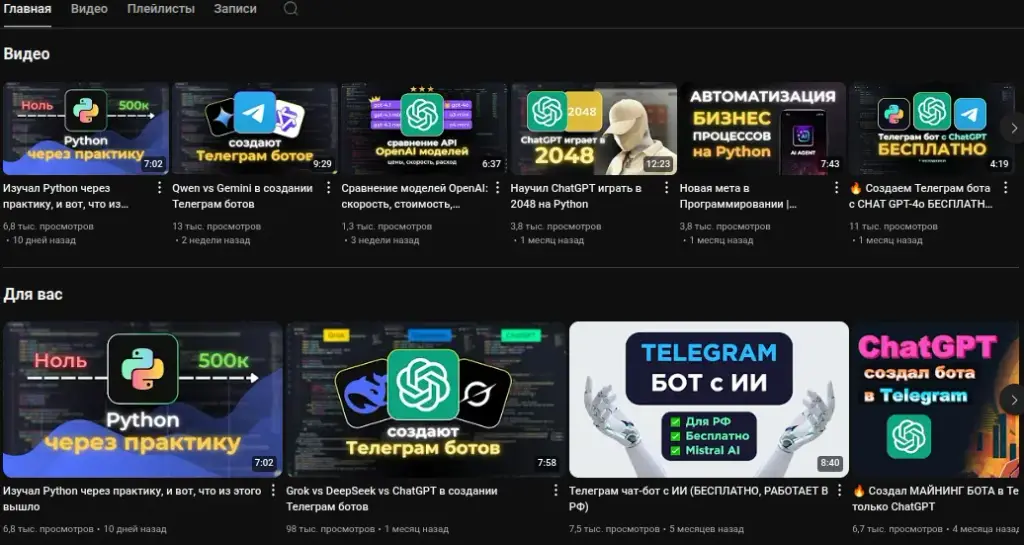This screenshot has height=545, width=1024.
Task: Click the 'Для вас' section heading
Action: click(33, 294)
